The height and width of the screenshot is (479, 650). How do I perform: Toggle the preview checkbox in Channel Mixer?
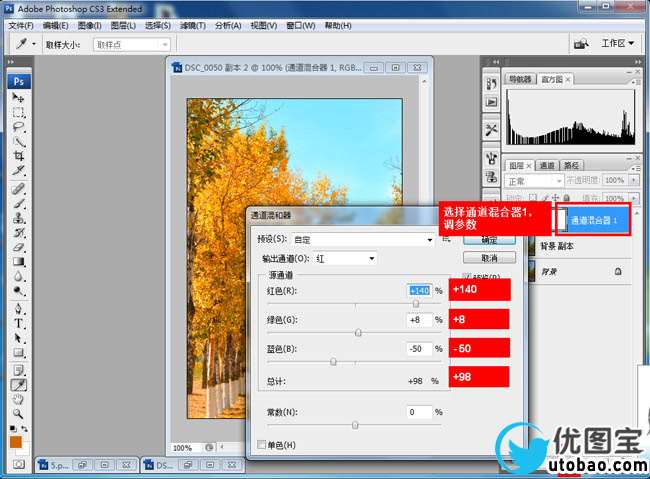click(x=467, y=277)
